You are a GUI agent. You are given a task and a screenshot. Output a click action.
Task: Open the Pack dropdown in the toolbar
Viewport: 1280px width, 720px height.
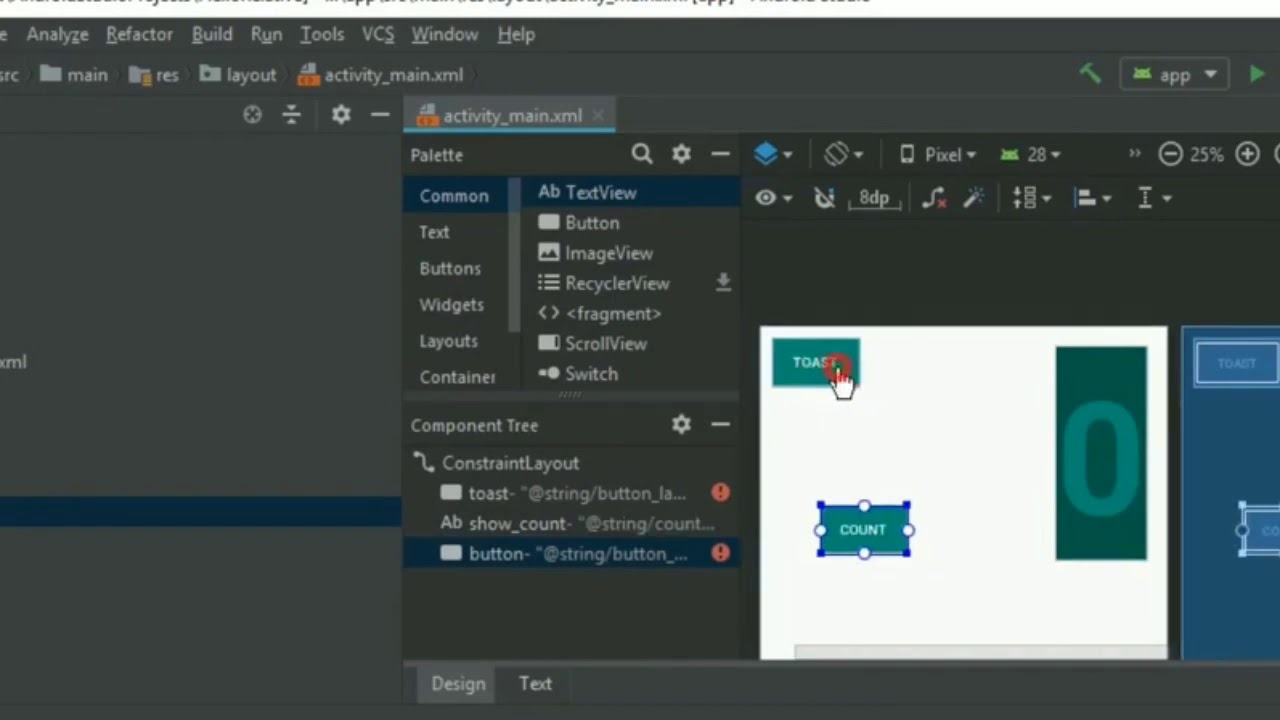[x=1031, y=198]
